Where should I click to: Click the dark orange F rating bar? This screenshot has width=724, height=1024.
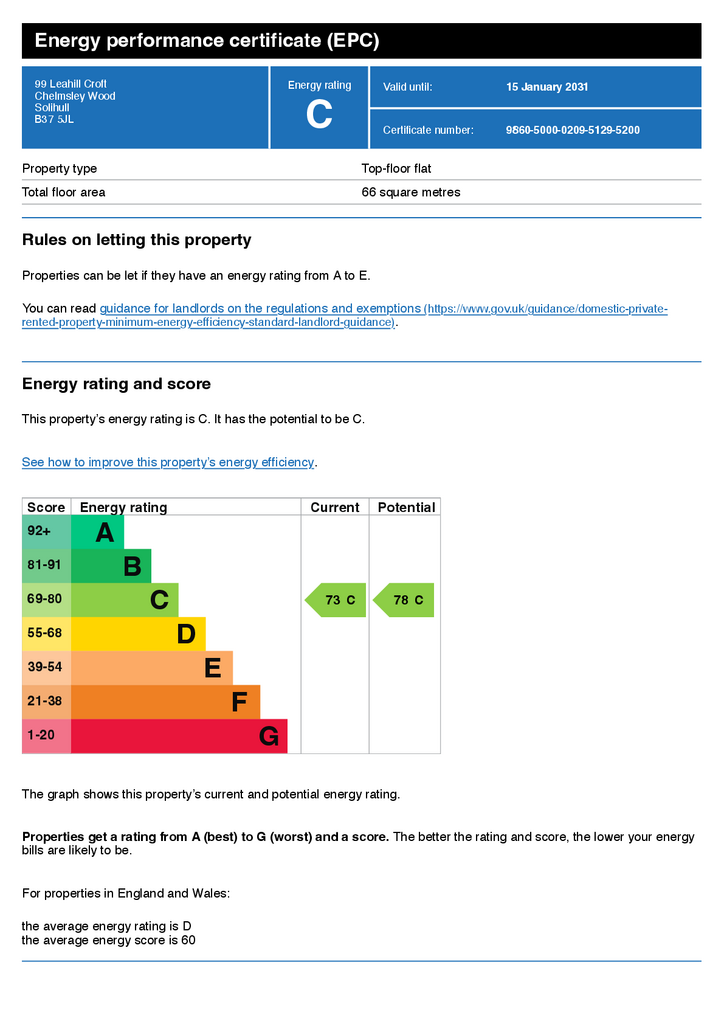pyautogui.click(x=166, y=702)
